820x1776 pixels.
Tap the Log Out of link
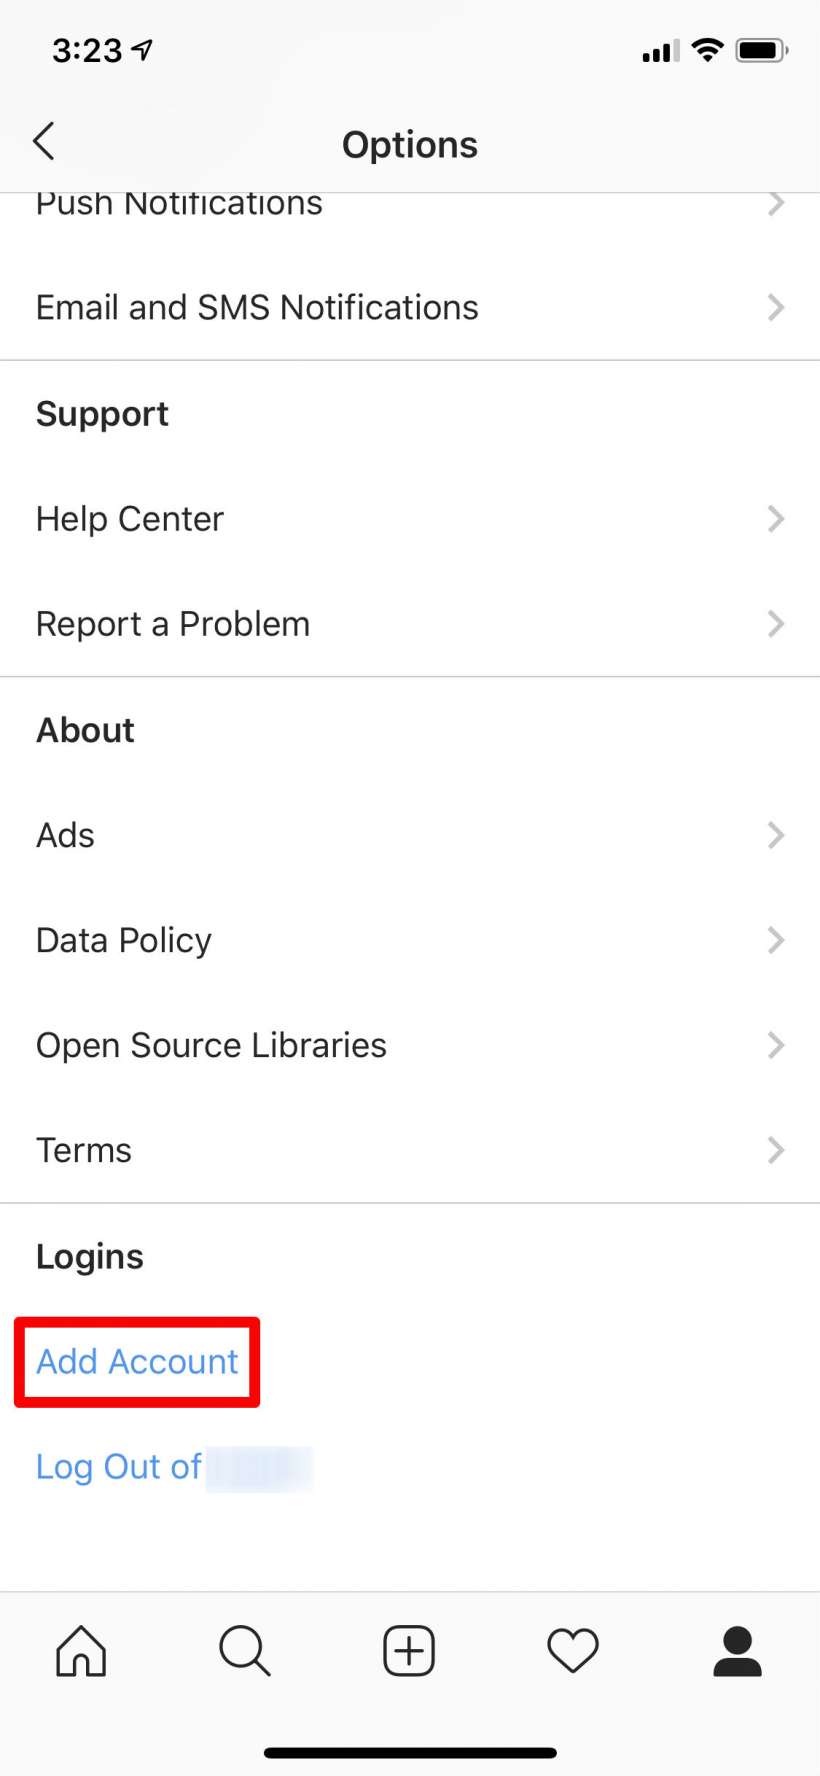[x=119, y=1467]
